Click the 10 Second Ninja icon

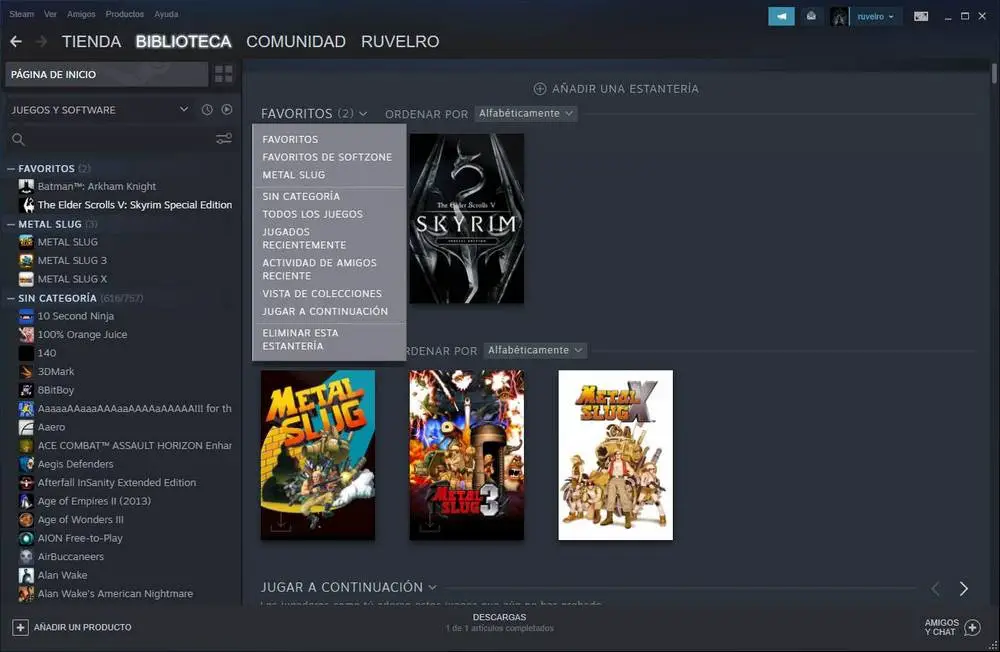pyautogui.click(x=26, y=316)
